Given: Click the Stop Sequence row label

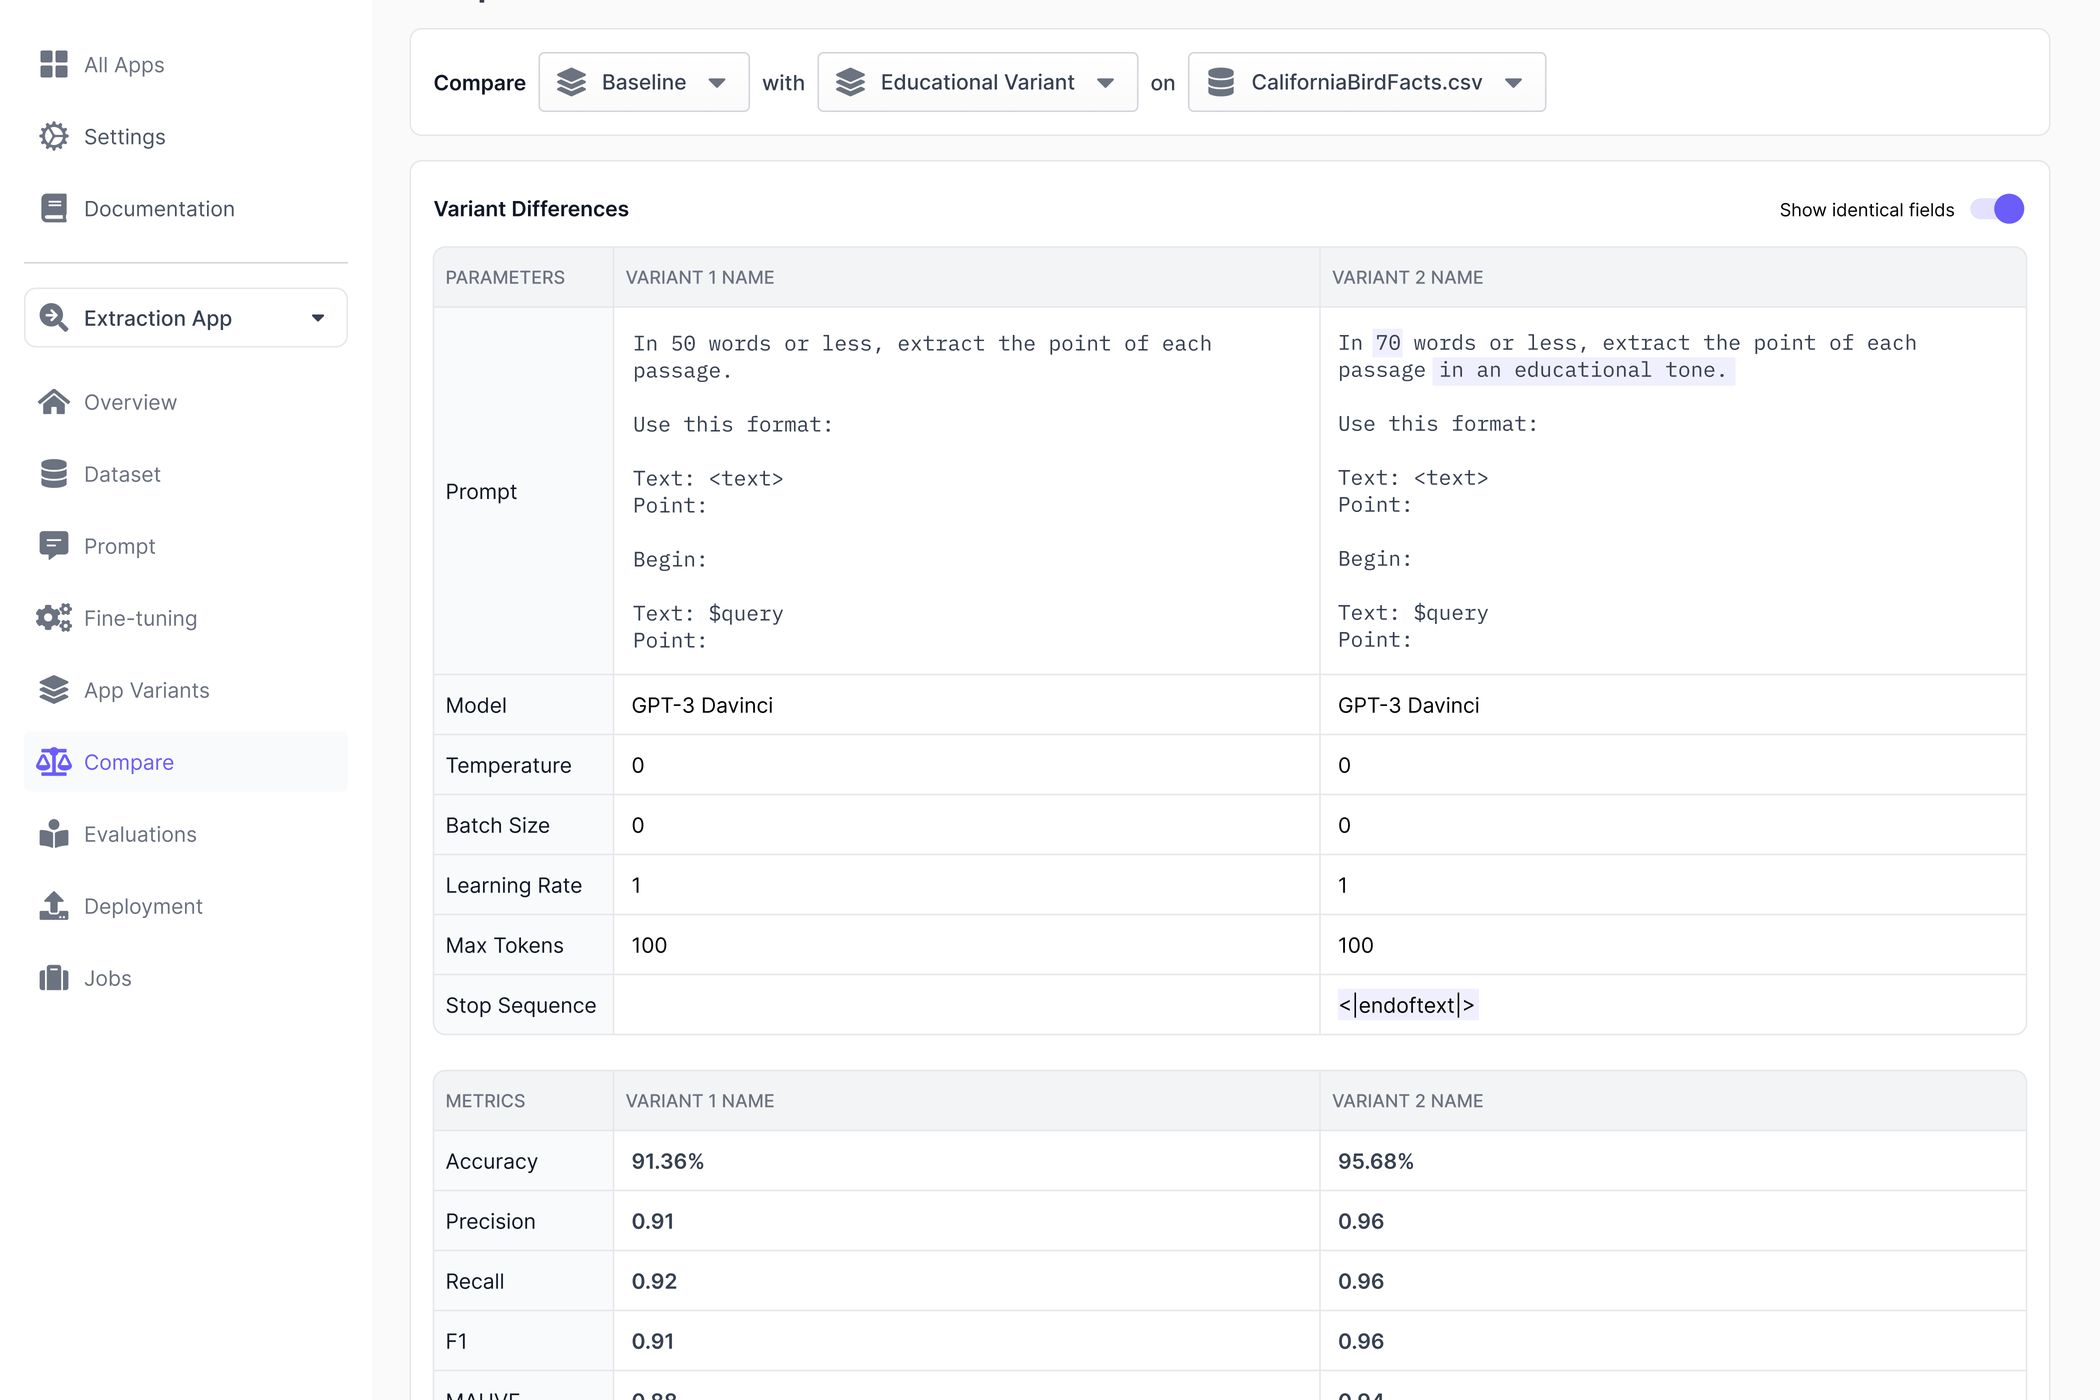Looking at the screenshot, I should point(521,1005).
